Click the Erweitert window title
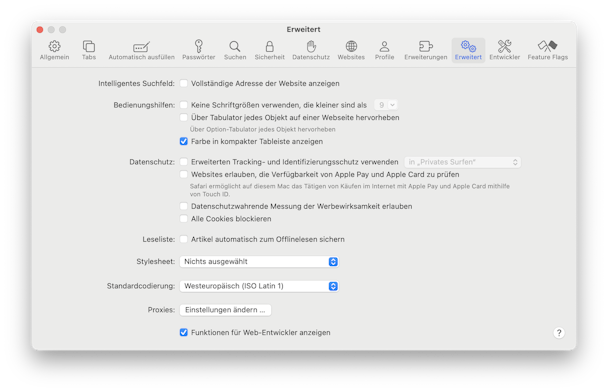This screenshot has width=608, height=392. click(x=304, y=29)
